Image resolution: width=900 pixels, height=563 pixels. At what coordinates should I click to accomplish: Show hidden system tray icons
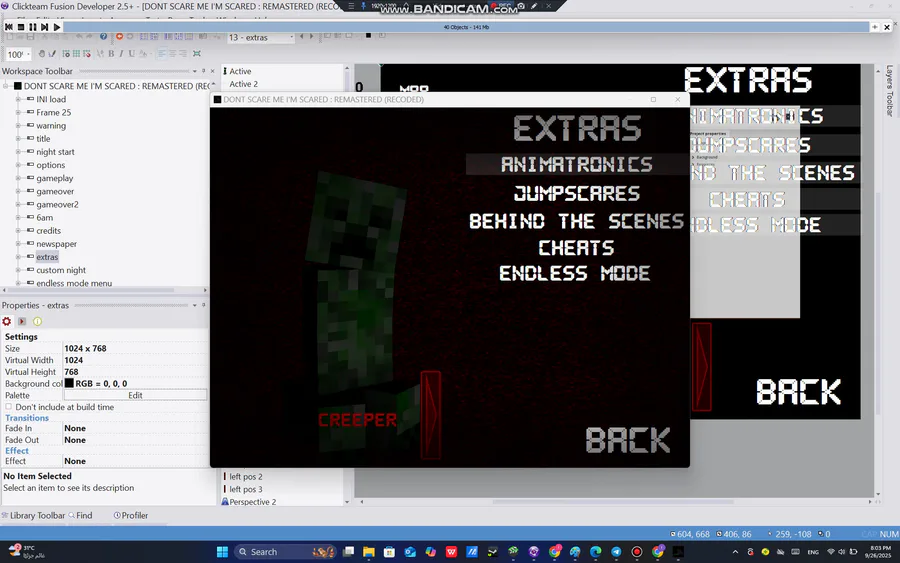[x=735, y=552]
